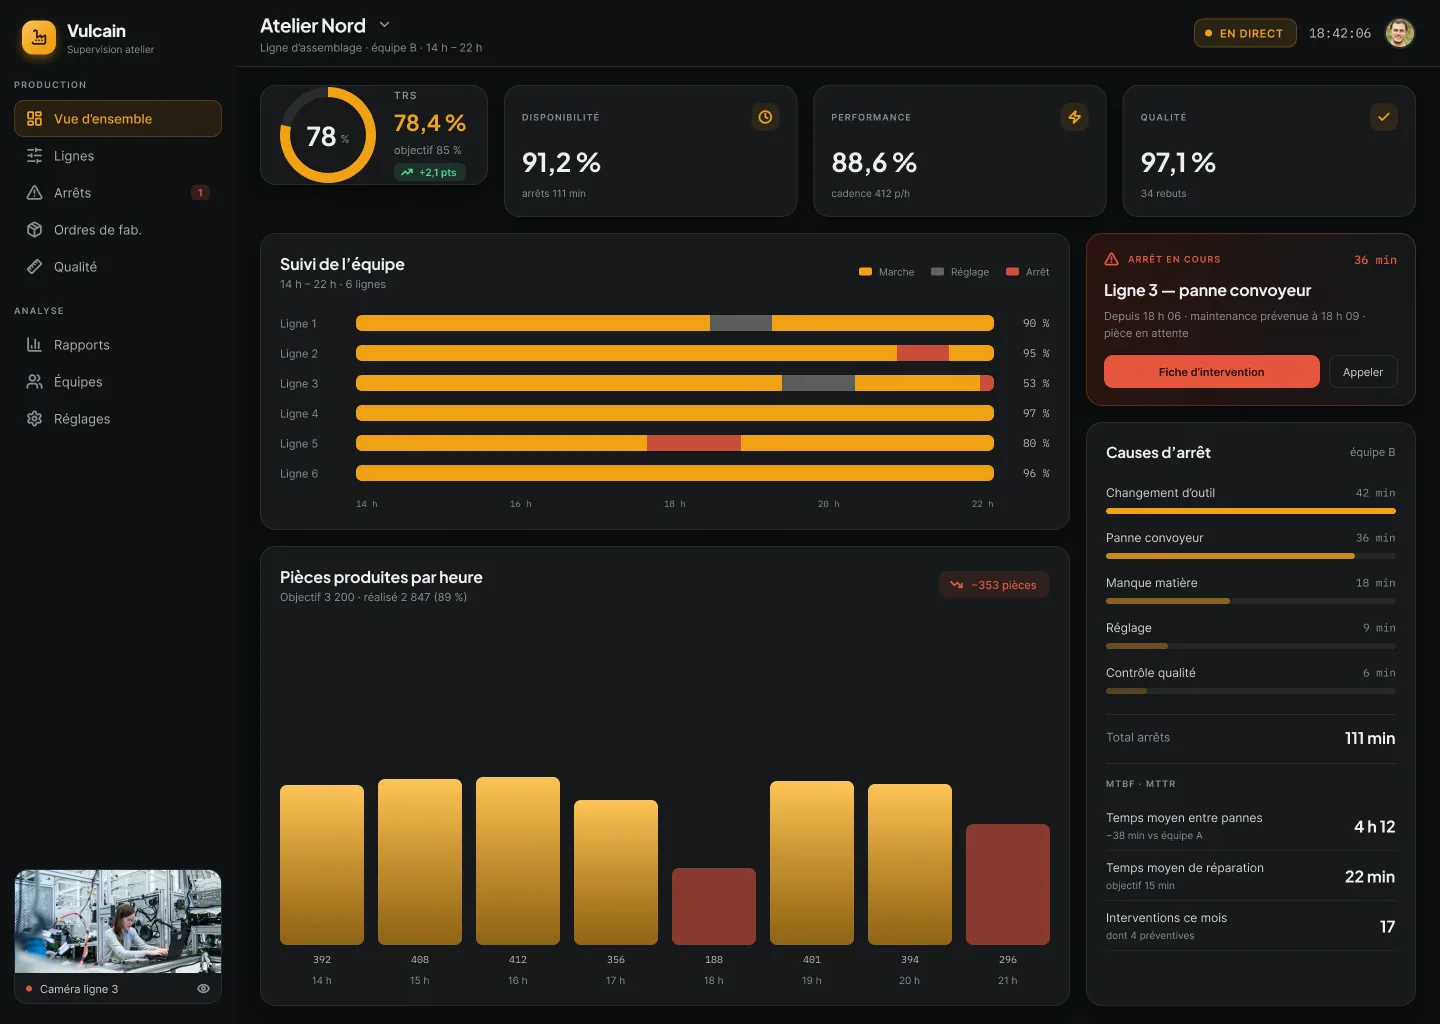Open the Caméra ligne 3 video thumbnail
Screen dimensions: 1440x1024
(x=118, y=922)
